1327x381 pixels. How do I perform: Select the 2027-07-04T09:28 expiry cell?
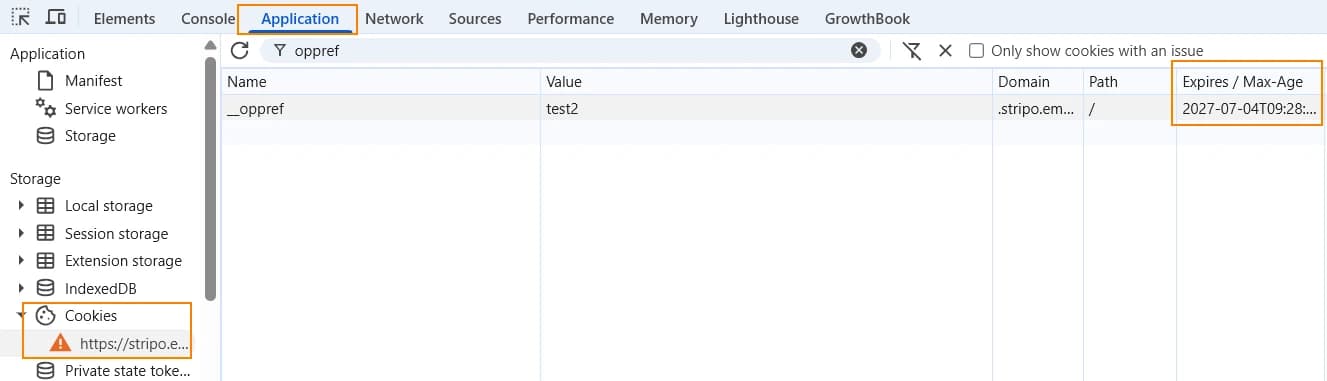[1251, 109]
